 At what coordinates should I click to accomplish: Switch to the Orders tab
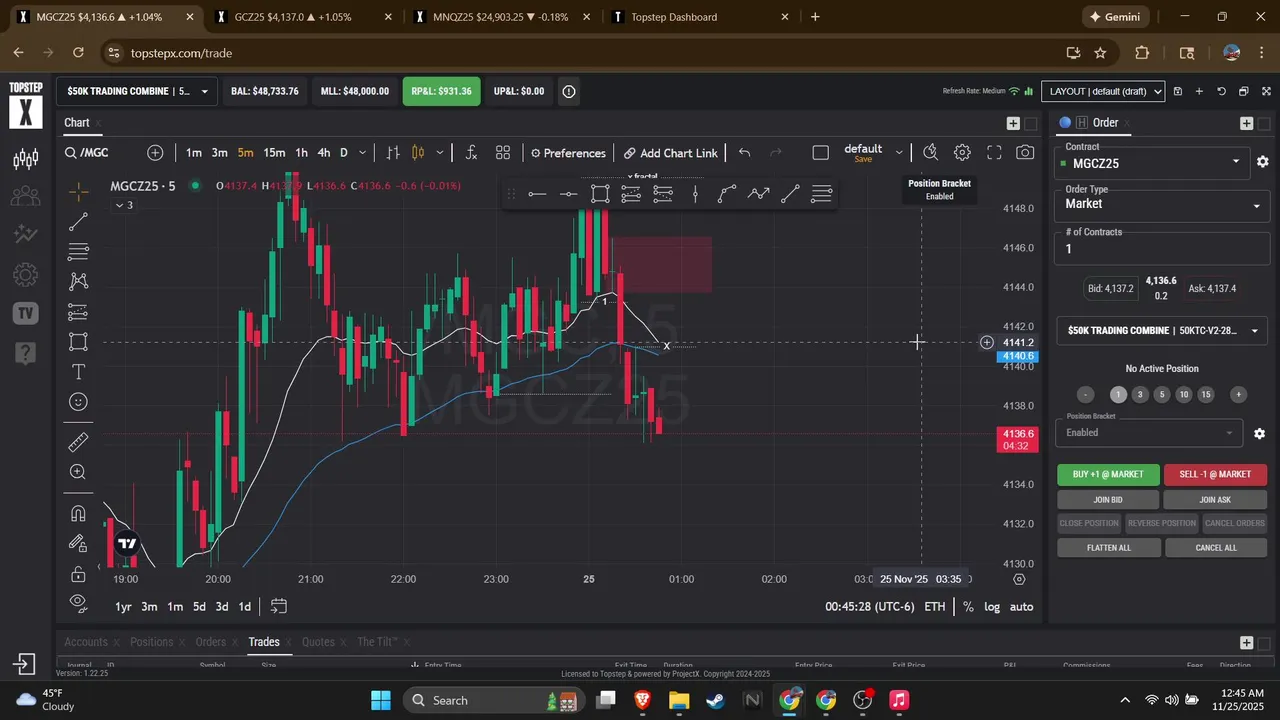tap(210, 642)
